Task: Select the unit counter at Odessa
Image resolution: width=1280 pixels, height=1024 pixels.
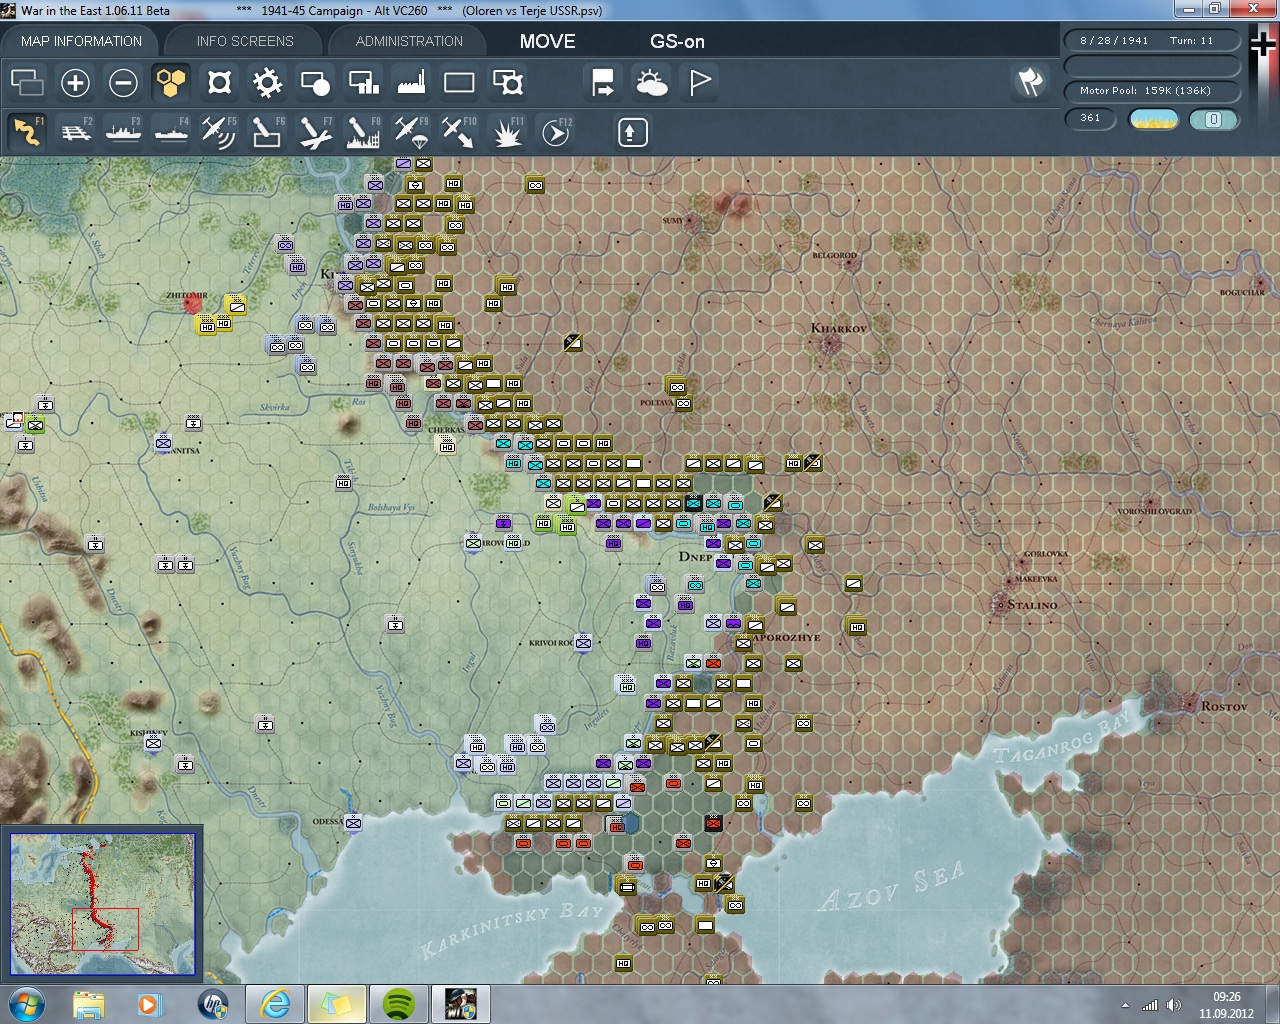Action: click(353, 823)
